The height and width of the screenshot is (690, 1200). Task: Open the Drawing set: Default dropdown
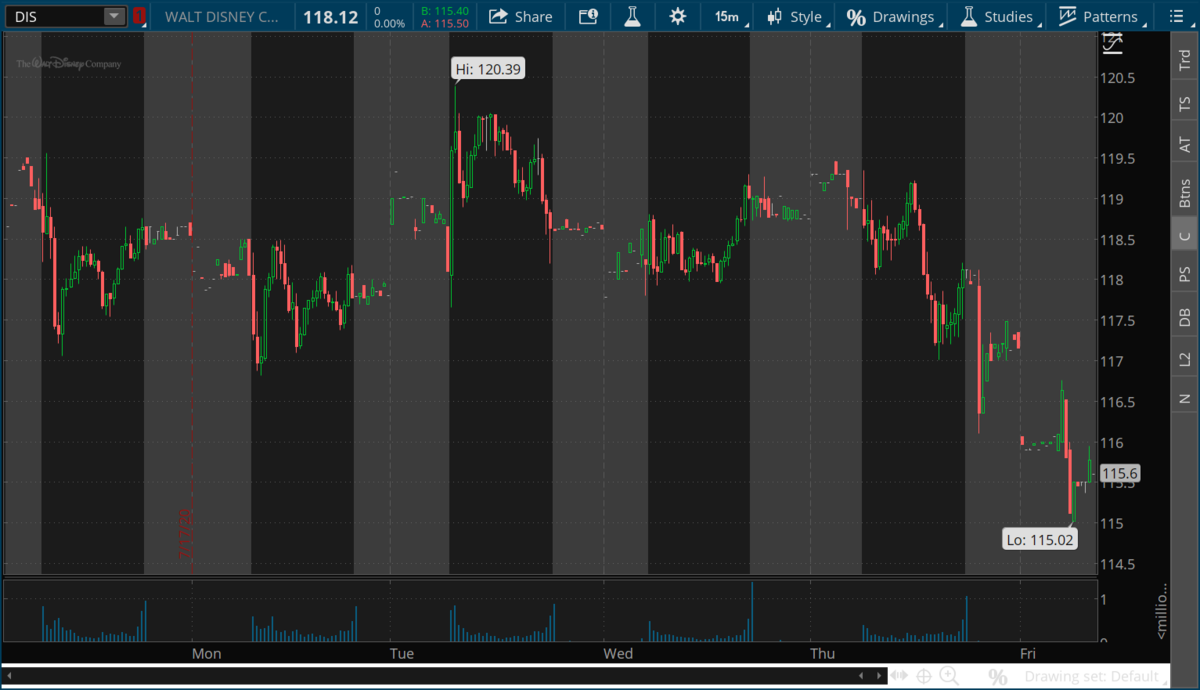coord(1097,677)
